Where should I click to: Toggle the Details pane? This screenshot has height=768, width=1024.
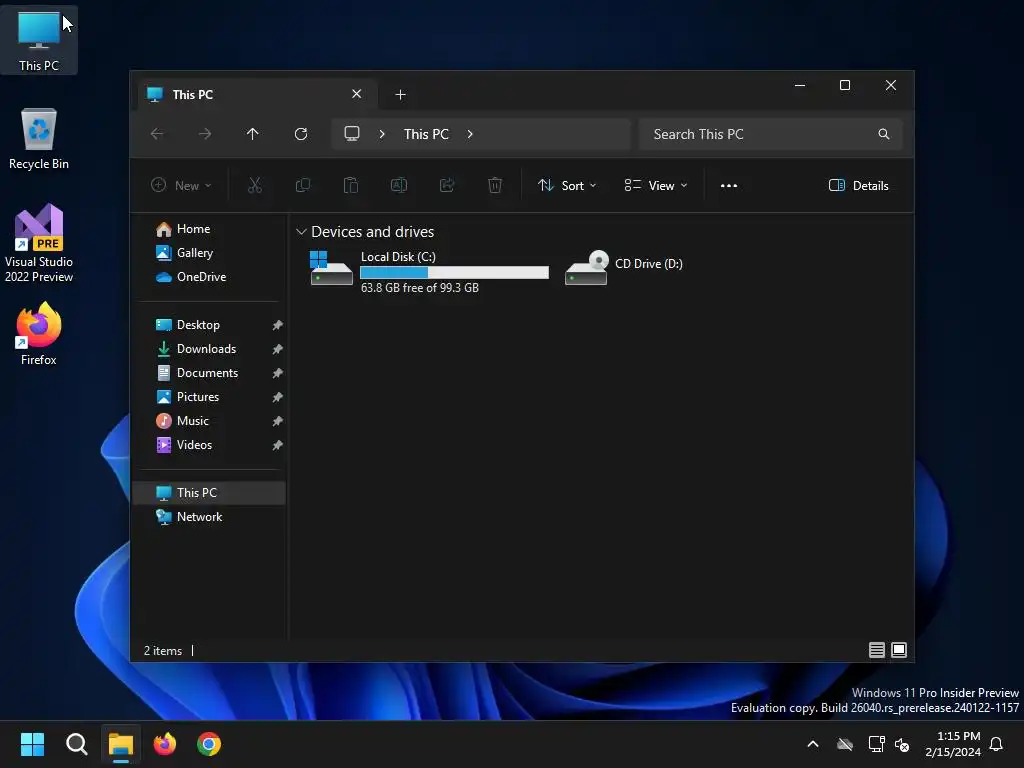858,185
